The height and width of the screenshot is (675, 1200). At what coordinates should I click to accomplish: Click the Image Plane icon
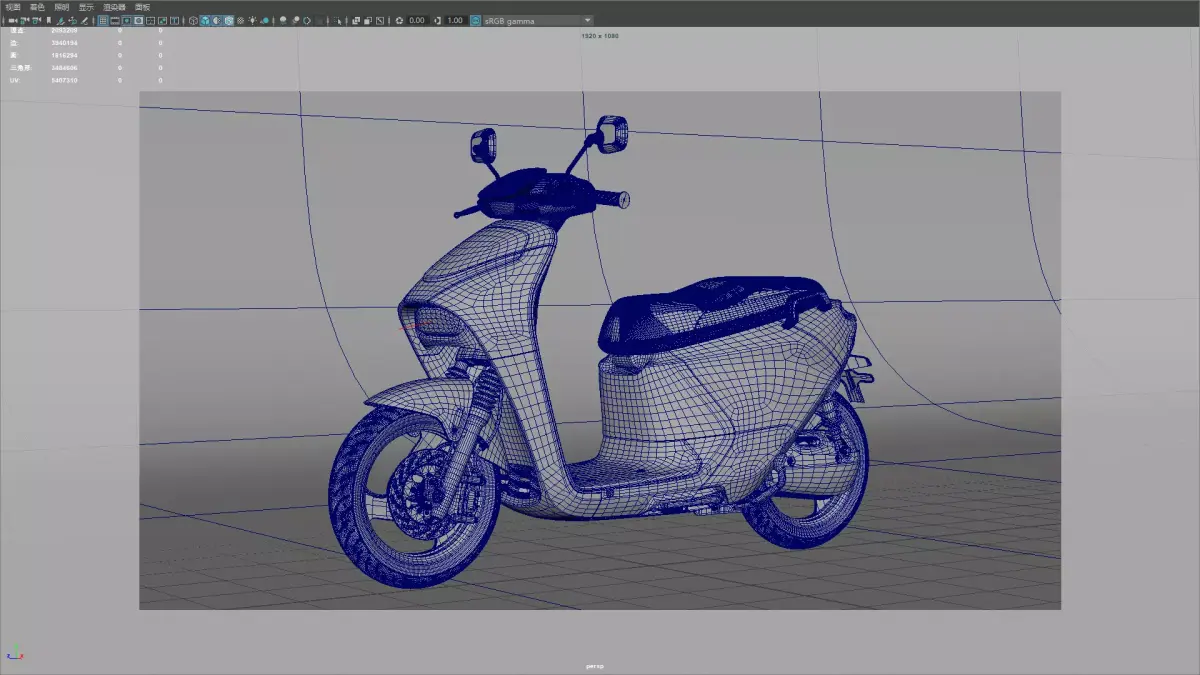coord(60,20)
